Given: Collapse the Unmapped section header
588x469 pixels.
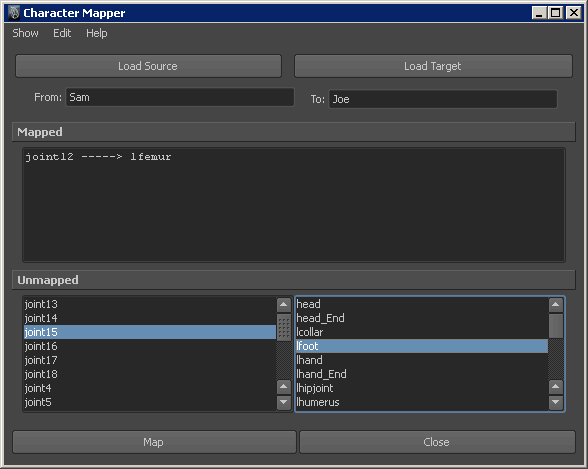Looking at the screenshot, I should (294, 280).
